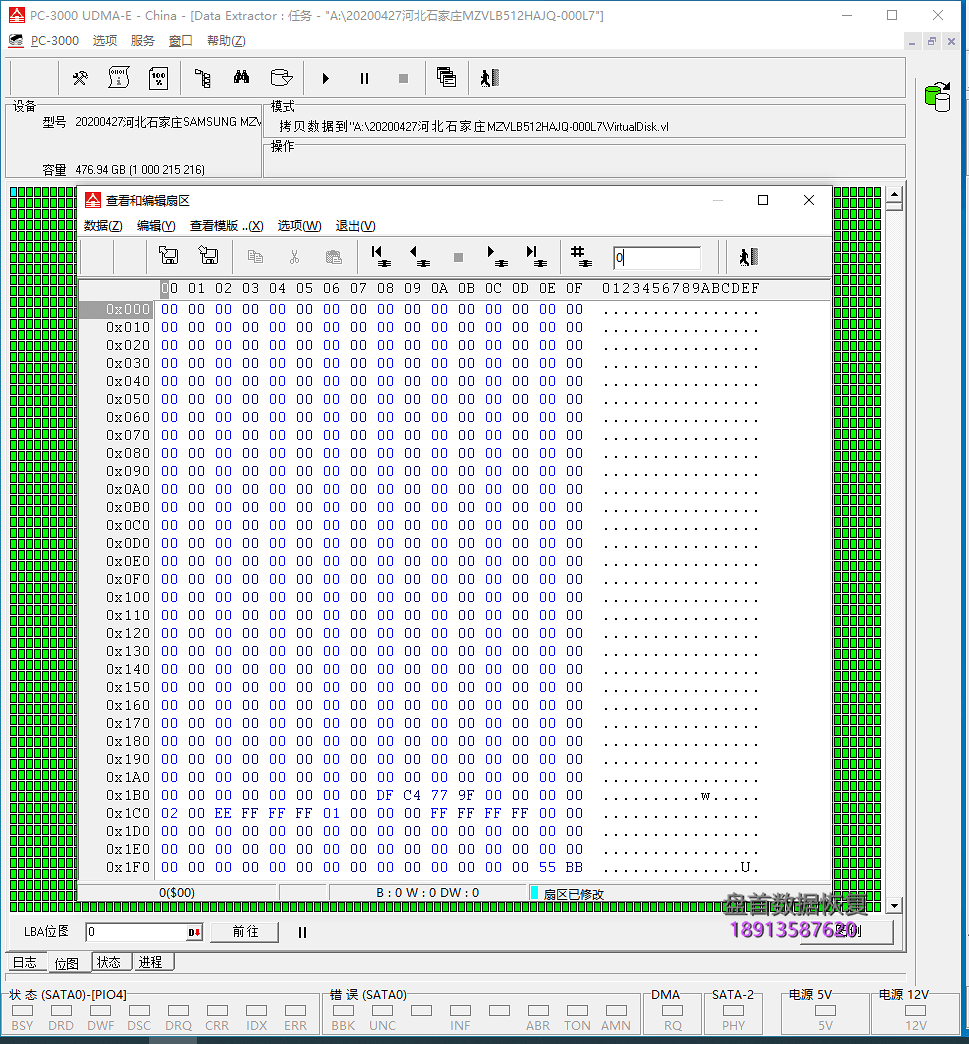Select byte BB in row 0x1F0

pyautogui.click(x=574, y=867)
